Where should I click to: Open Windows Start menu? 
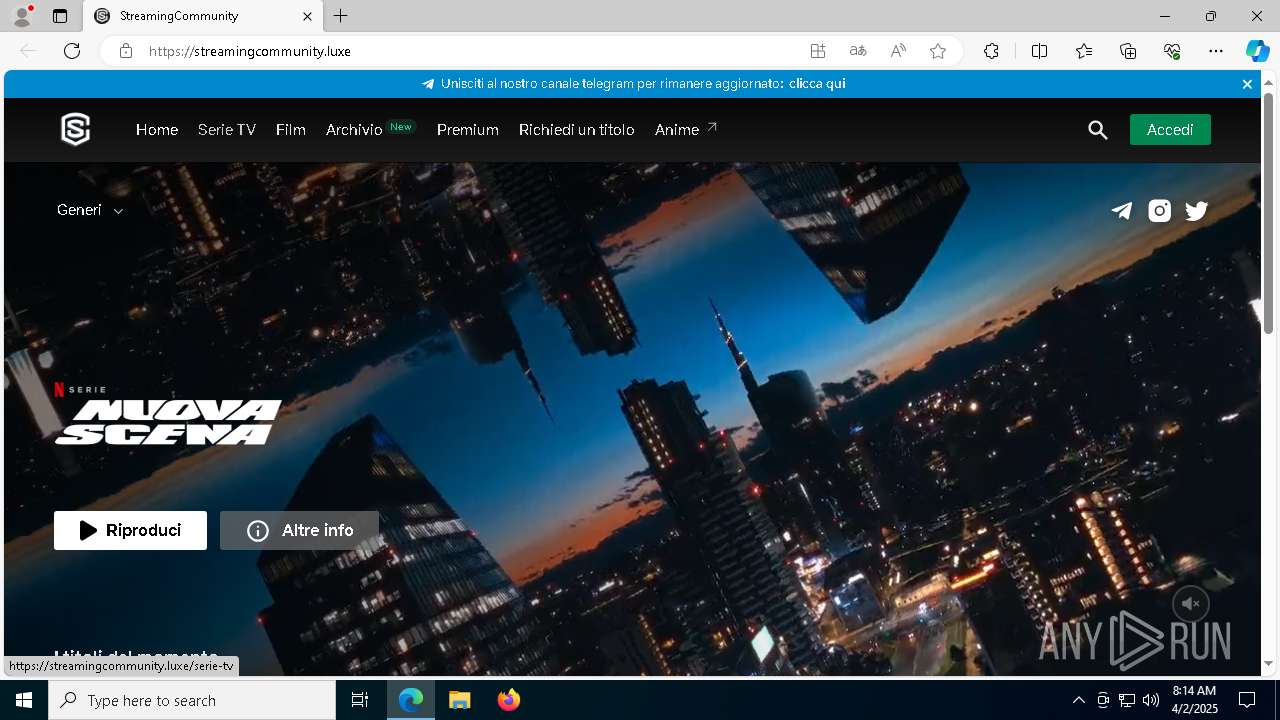[24, 700]
